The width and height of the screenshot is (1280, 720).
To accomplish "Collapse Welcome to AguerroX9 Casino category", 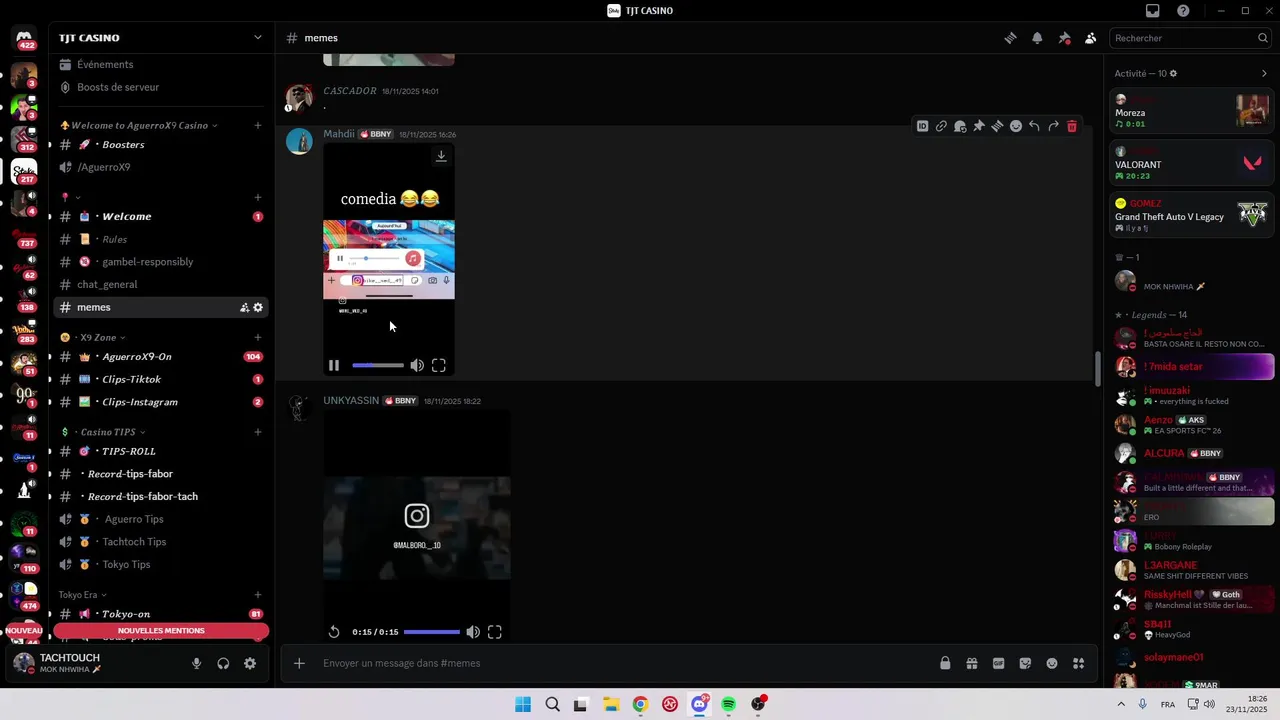I will click(139, 125).
